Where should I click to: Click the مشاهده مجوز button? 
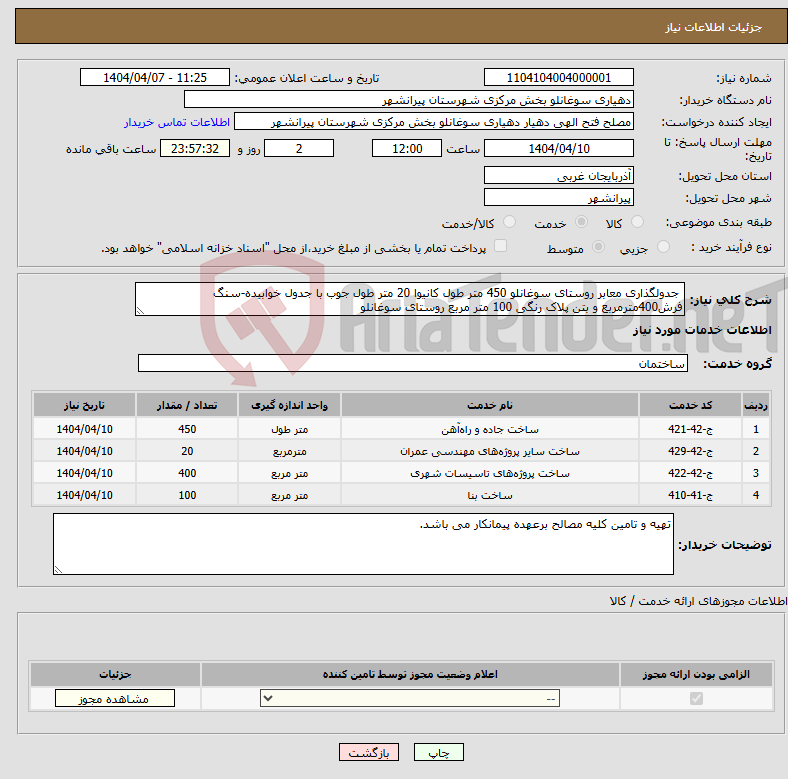click(115, 698)
